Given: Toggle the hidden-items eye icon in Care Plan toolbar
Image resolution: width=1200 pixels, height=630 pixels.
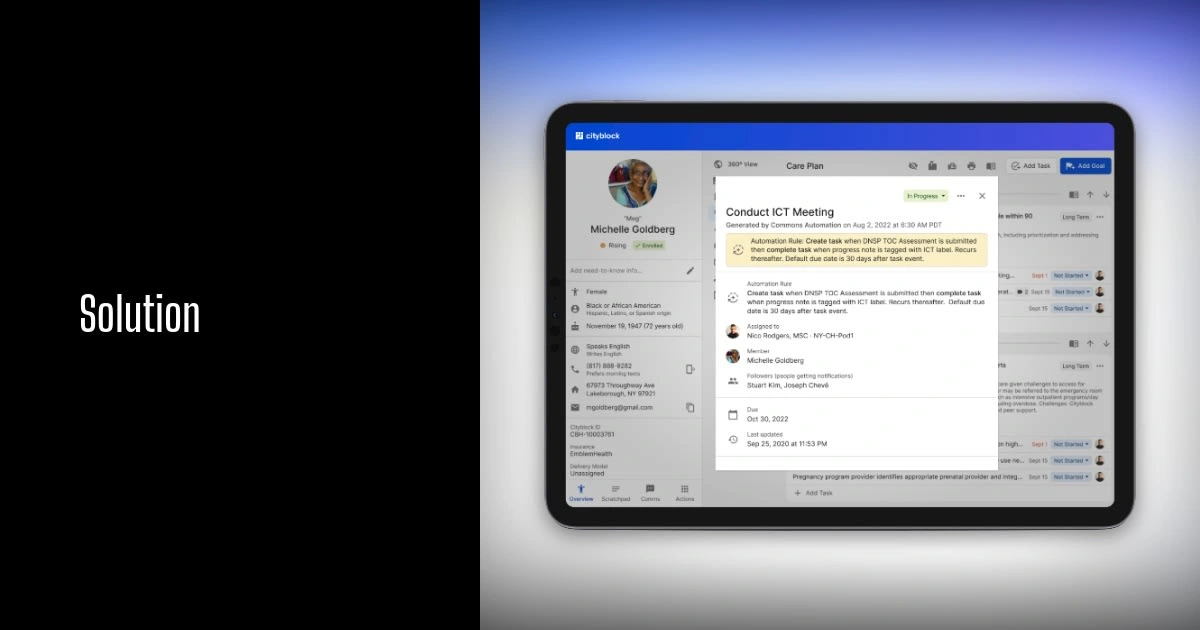Looking at the screenshot, I should (913, 166).
